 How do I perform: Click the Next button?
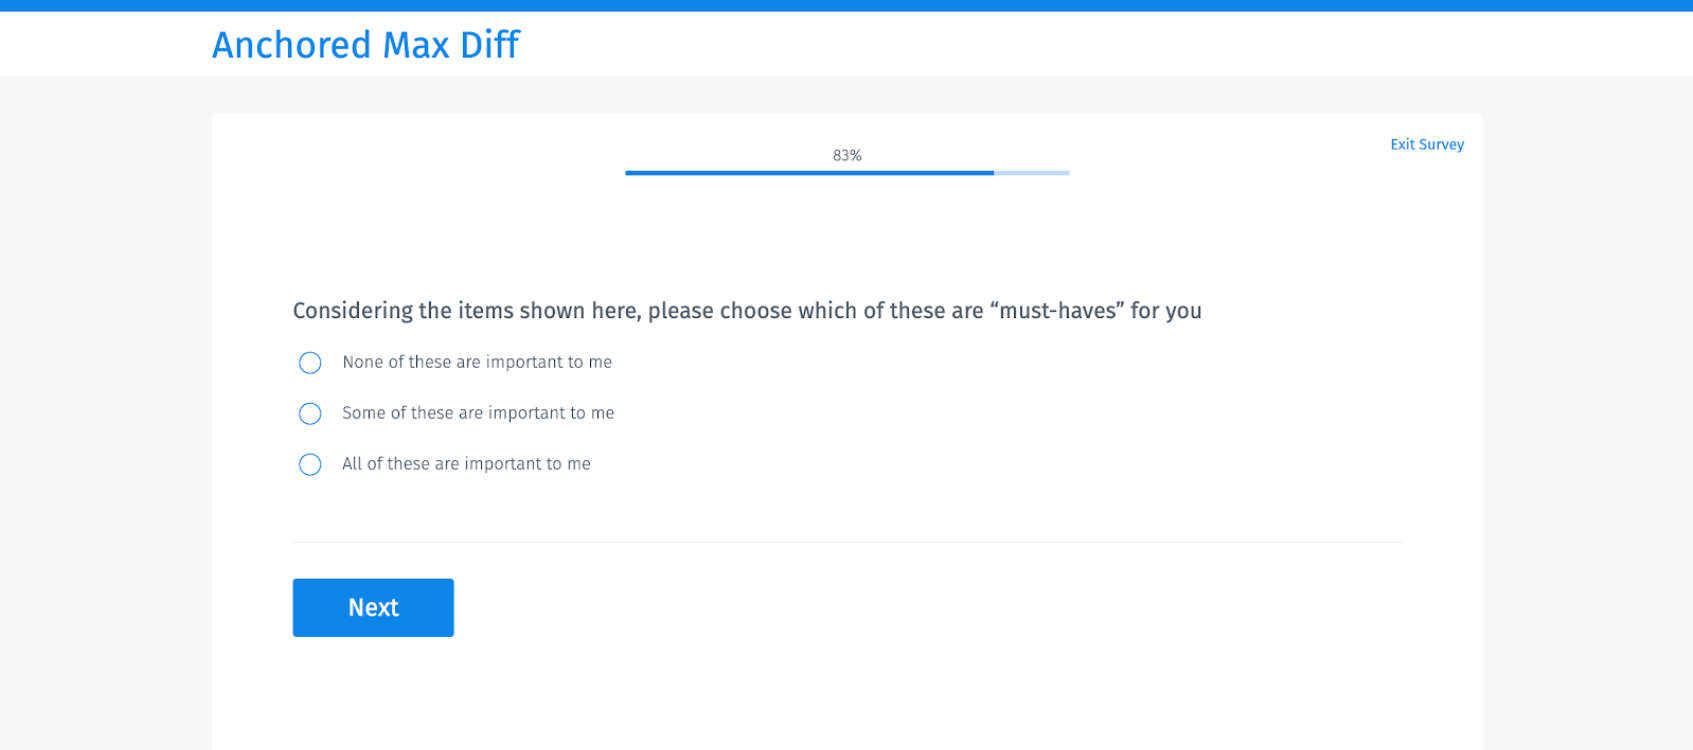pyautogui.click(x=373, y=607)
